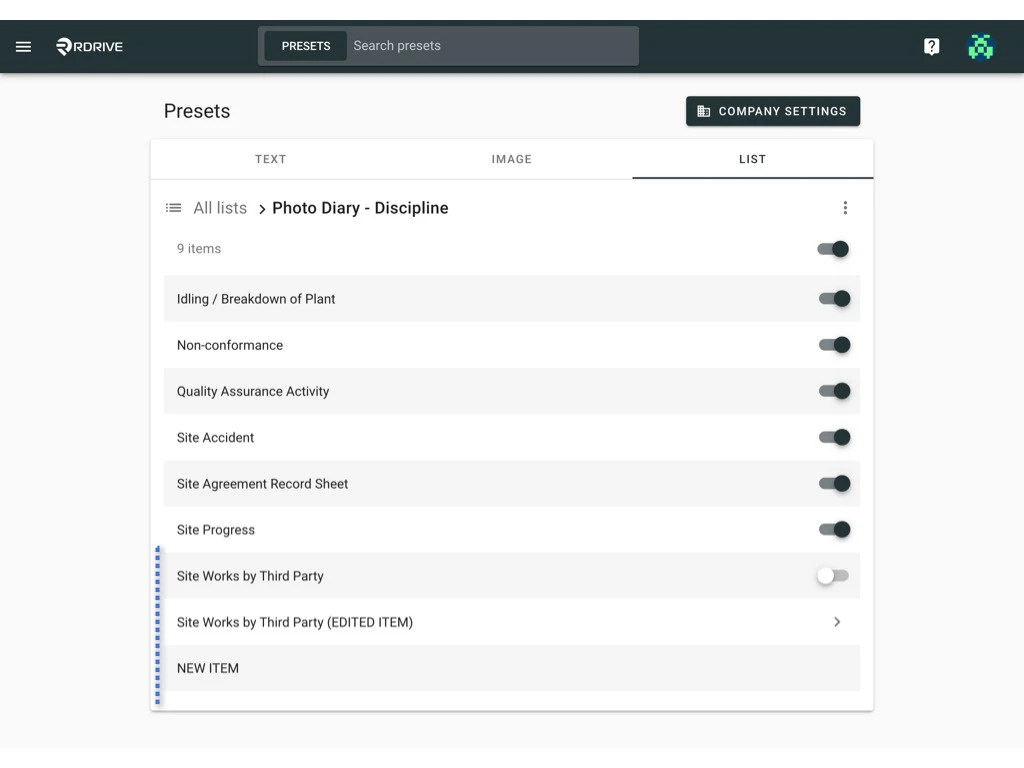This screenshot has height=768, width=1024.
Task: Switch to the IMAGE tab
Action: [511, 159]
